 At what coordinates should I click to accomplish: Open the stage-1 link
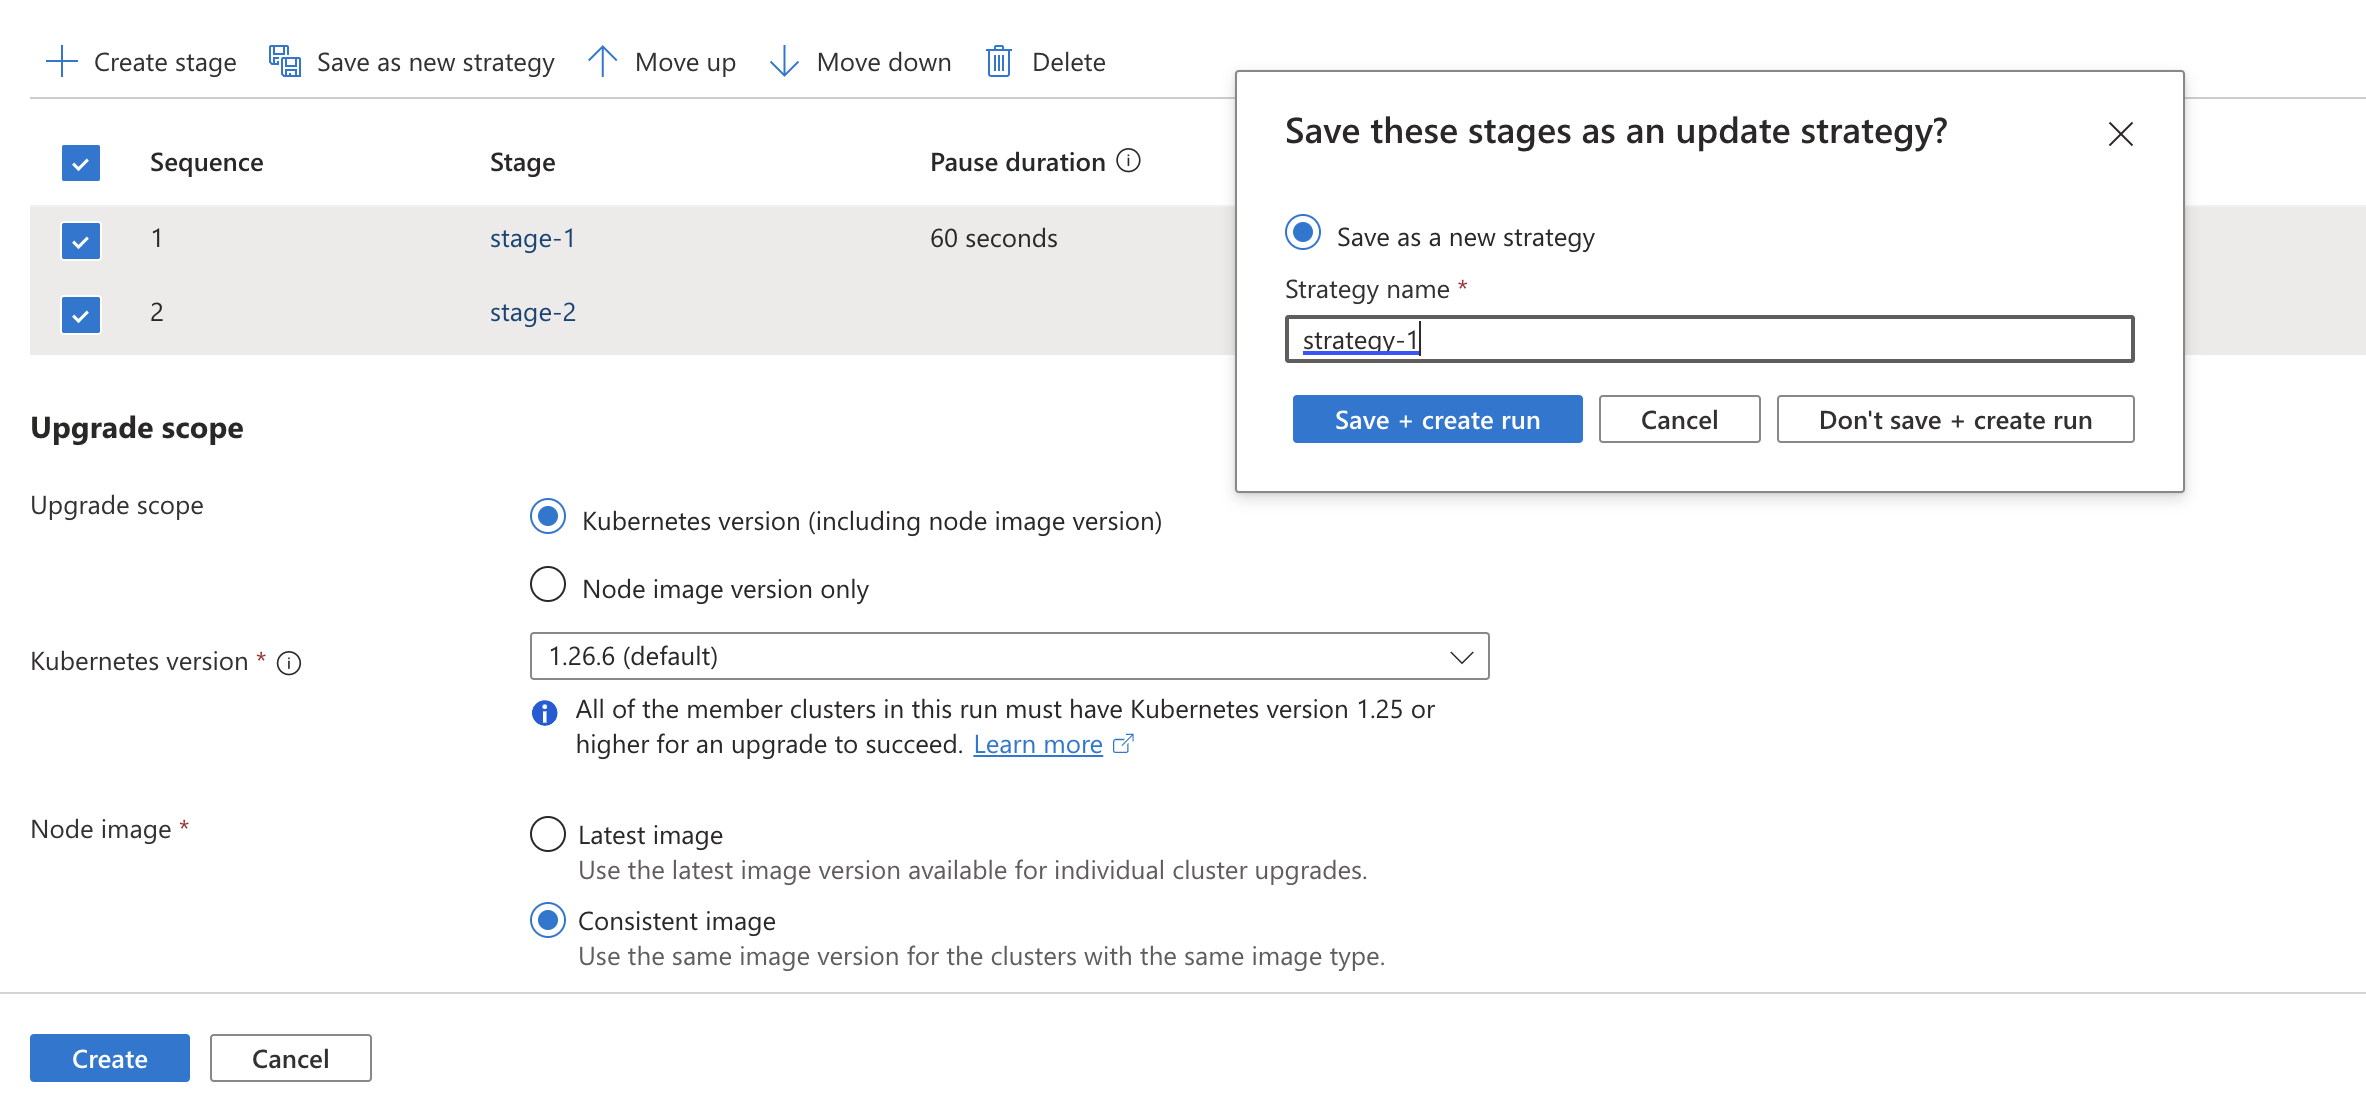[532, 238]
